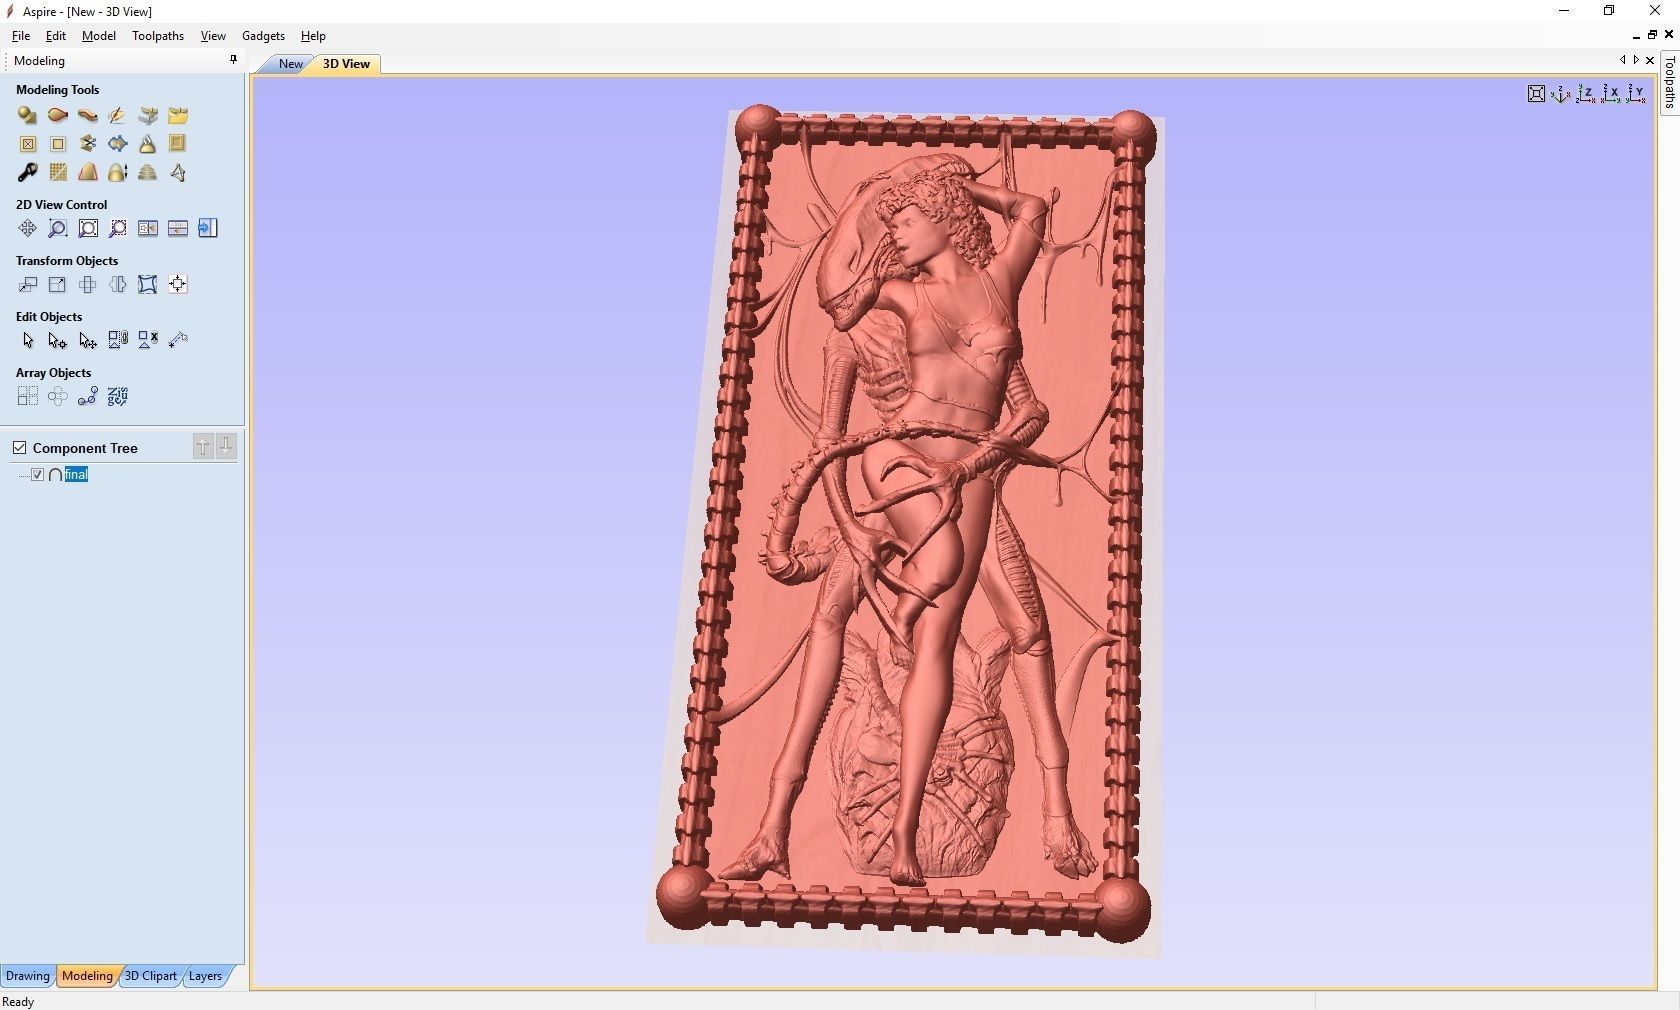The height and width of the screenshot is (1010, 1680).
Task: Open the Nesting part layout icon
Action: pyautogui.click(x=118, y=396)
